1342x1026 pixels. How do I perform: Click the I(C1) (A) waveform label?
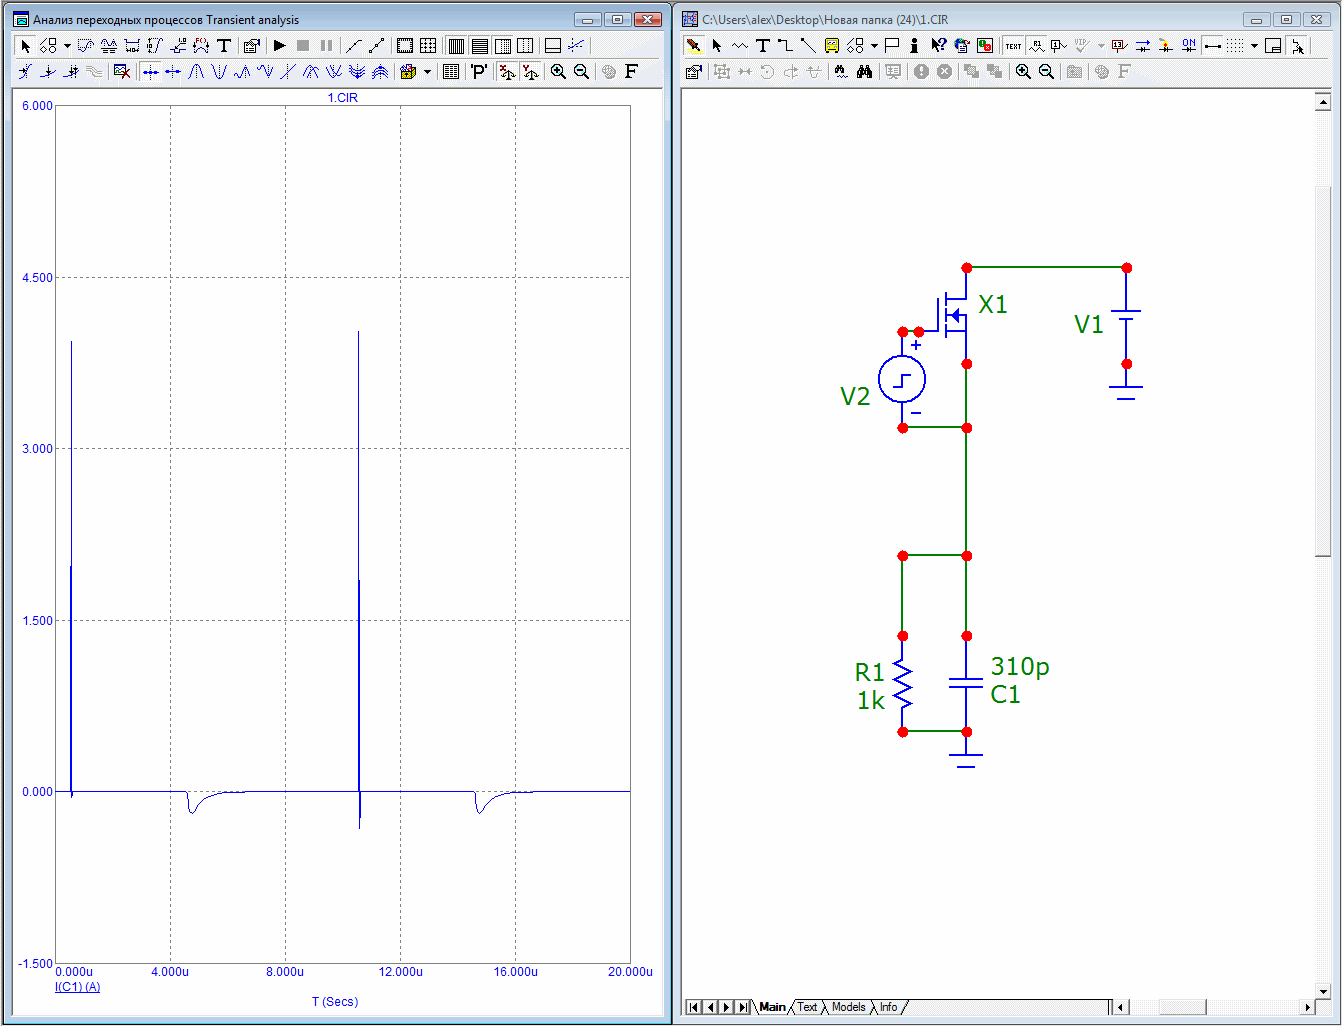click(x=77, y=987)
